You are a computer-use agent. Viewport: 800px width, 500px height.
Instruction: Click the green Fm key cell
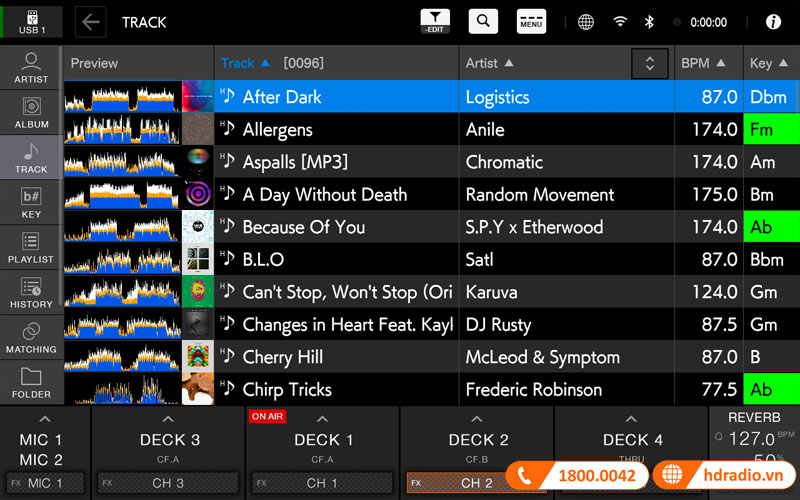point(772,129)
